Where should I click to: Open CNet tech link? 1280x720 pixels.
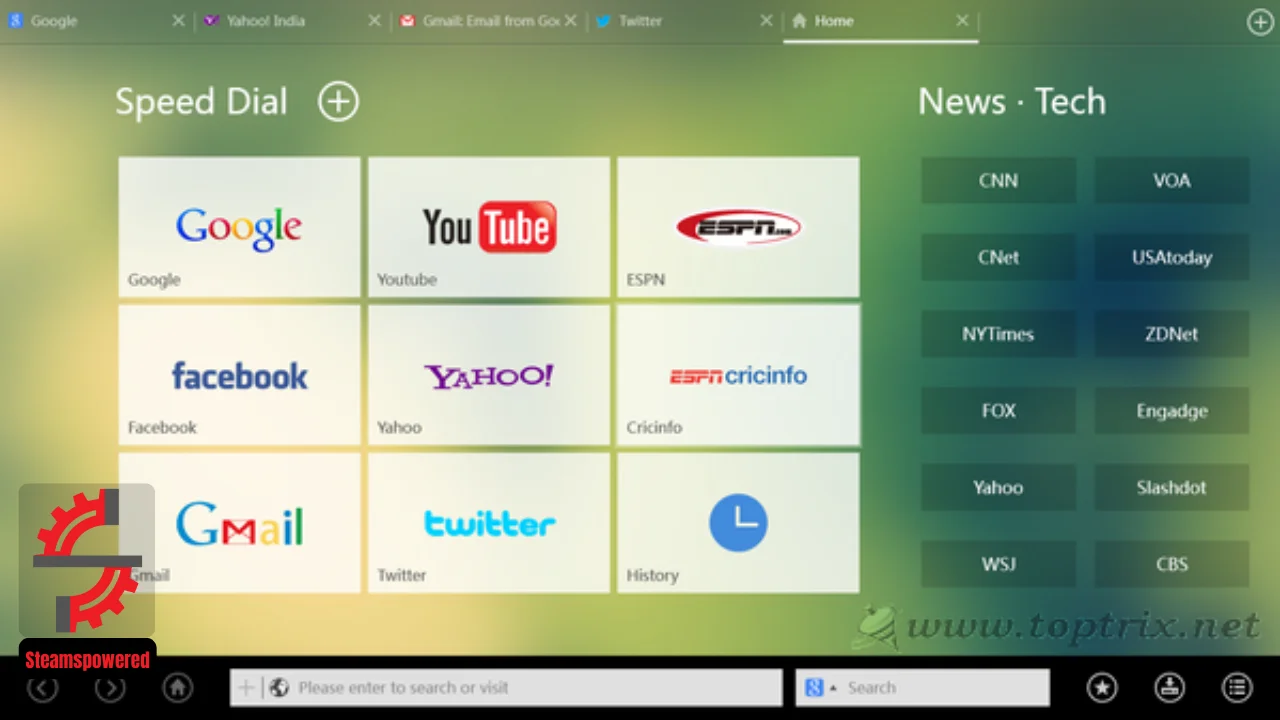point(998,257)
